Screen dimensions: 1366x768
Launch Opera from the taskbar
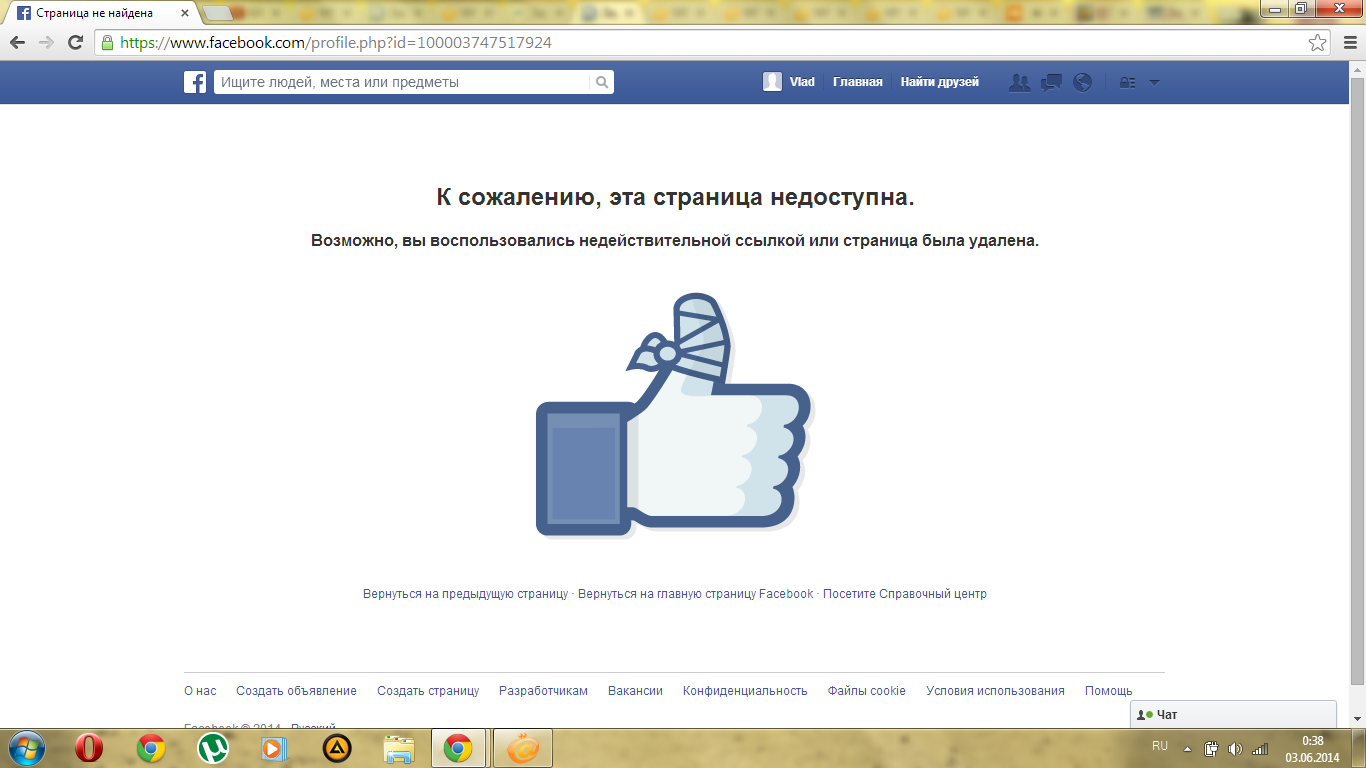pyautogui.click(x=90, y=748)
